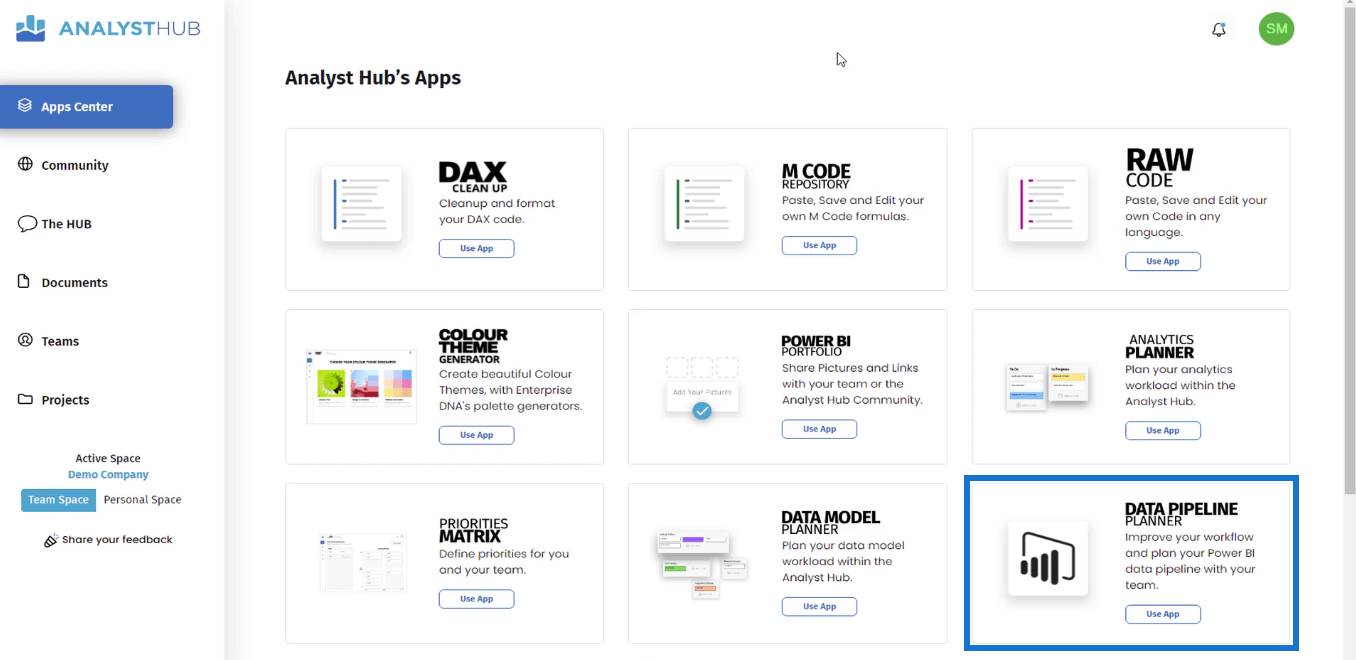Click the Community globe icon
The width and height of the screenshot is (1356, 660).
tap(25, 165)
